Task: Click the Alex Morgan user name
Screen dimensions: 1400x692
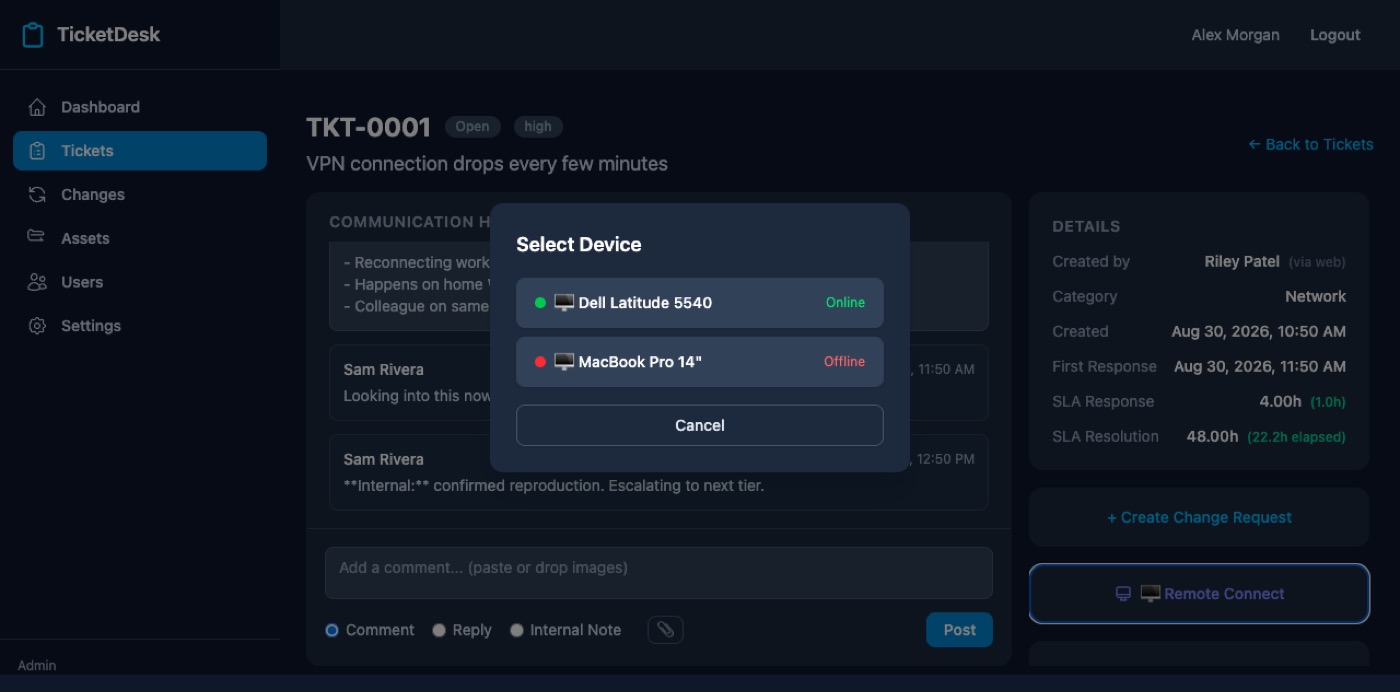Action: coord(1235,35)
